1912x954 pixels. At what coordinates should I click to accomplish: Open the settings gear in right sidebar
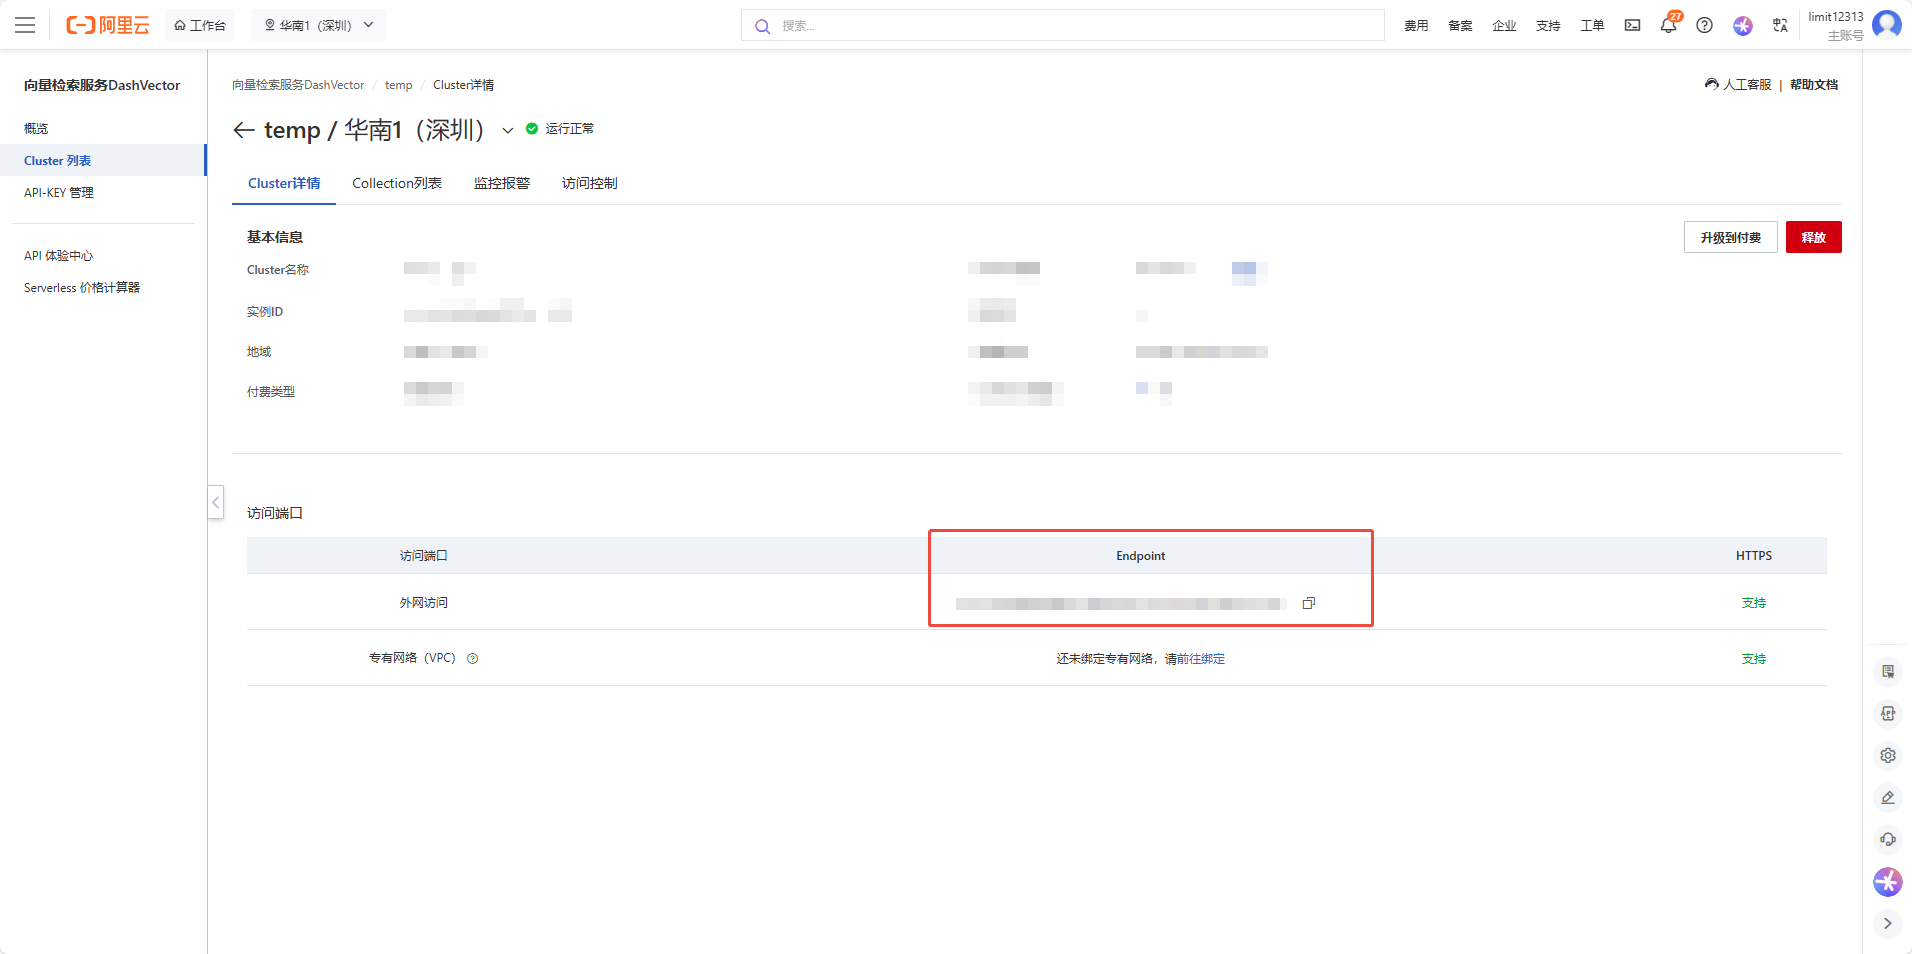1887,756
